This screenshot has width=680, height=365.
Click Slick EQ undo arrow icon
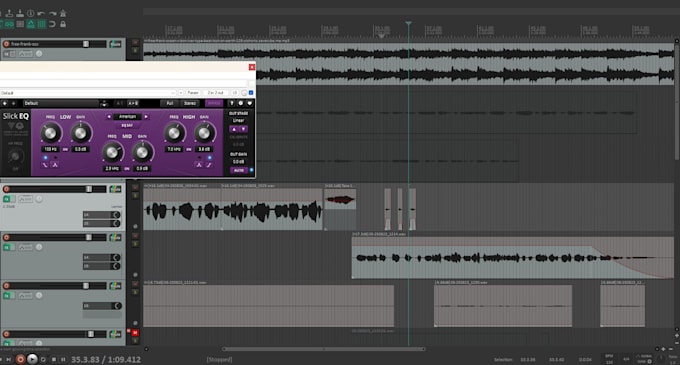coord(5,103)
